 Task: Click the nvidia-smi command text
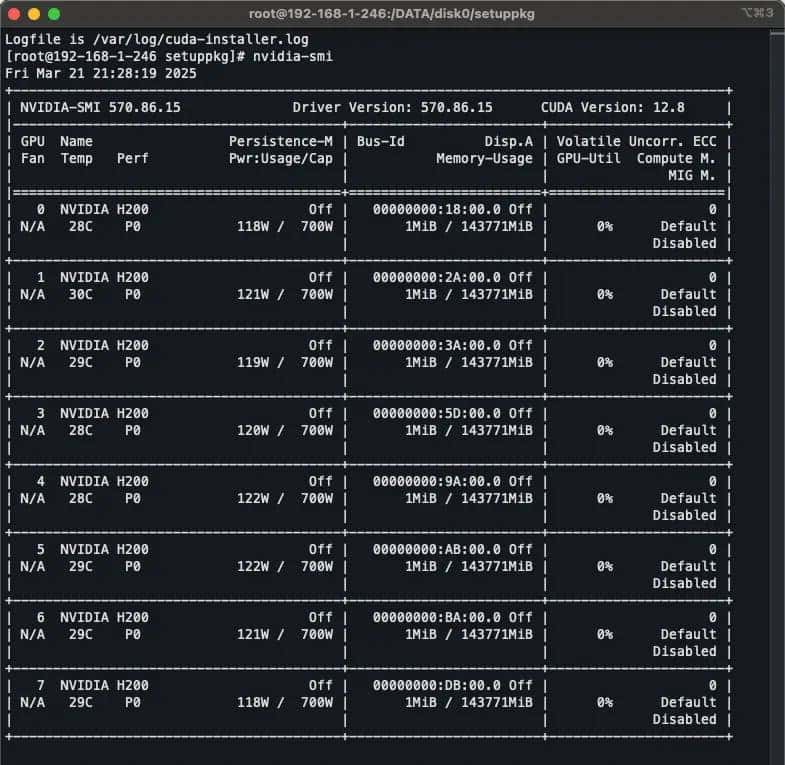pyautogui.click(x=293, y=56)
